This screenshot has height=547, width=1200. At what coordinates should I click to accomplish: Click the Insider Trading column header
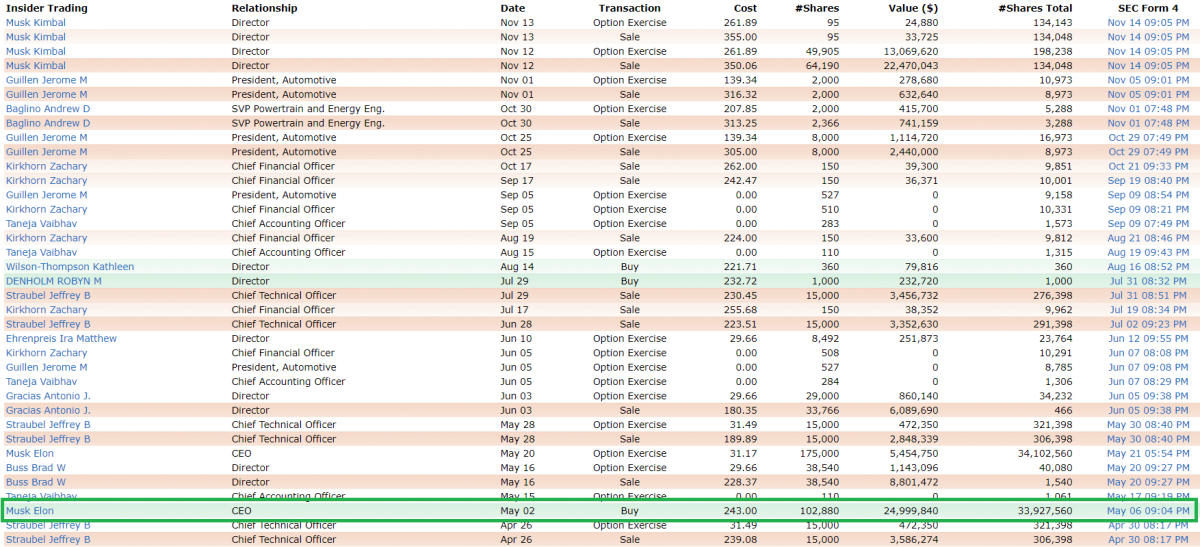(47, 8)
